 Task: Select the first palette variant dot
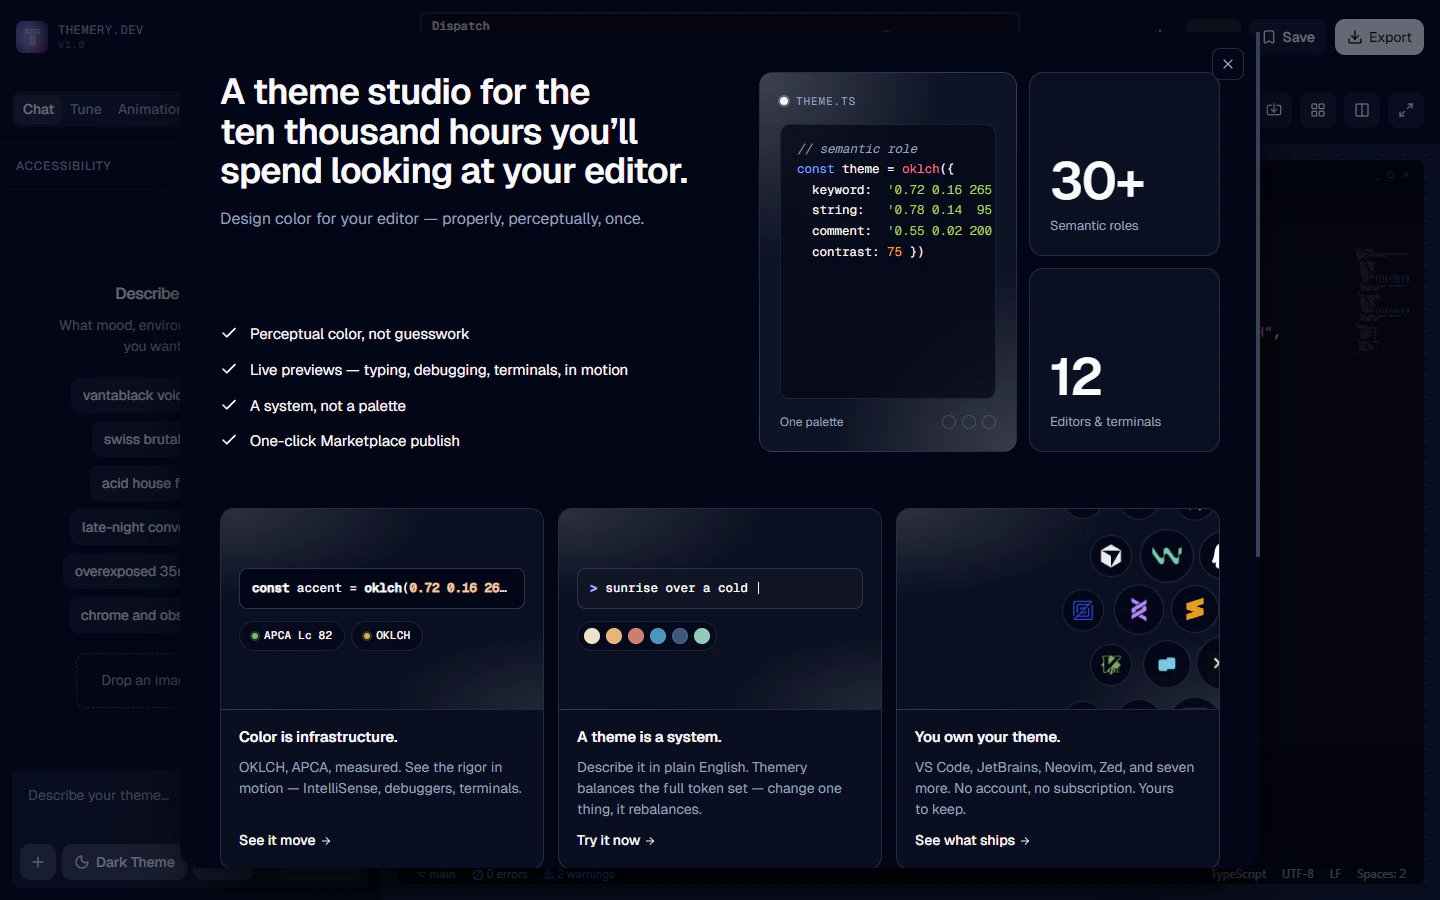coord(948,422)
